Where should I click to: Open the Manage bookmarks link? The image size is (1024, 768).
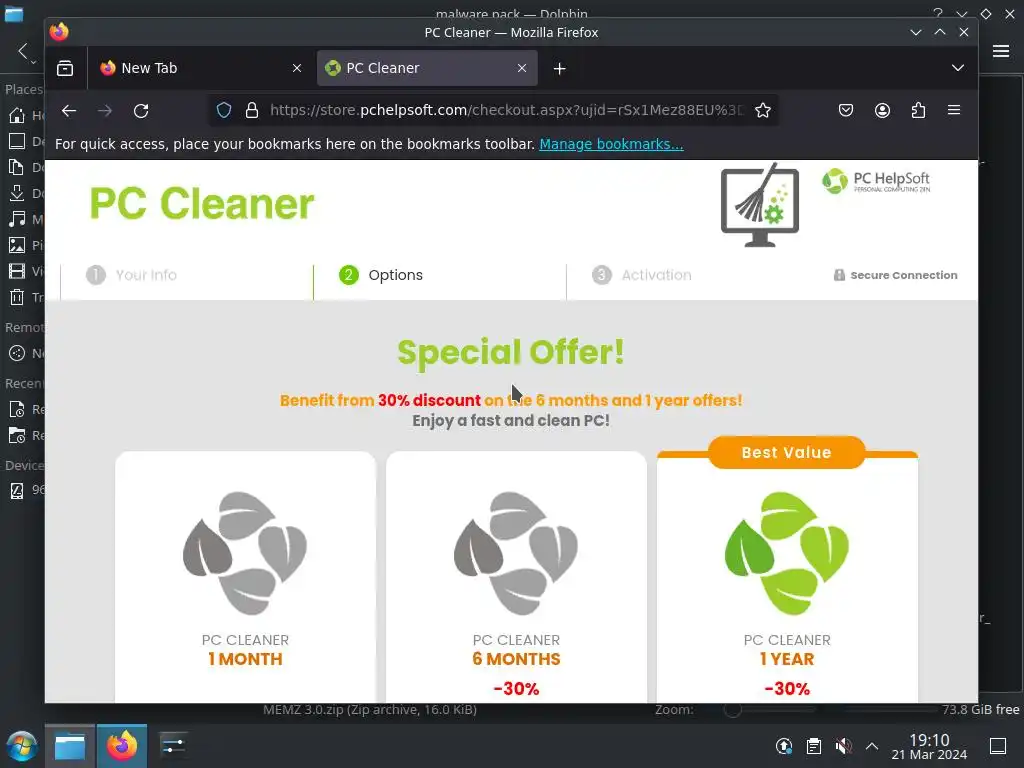tap(611, 144)
